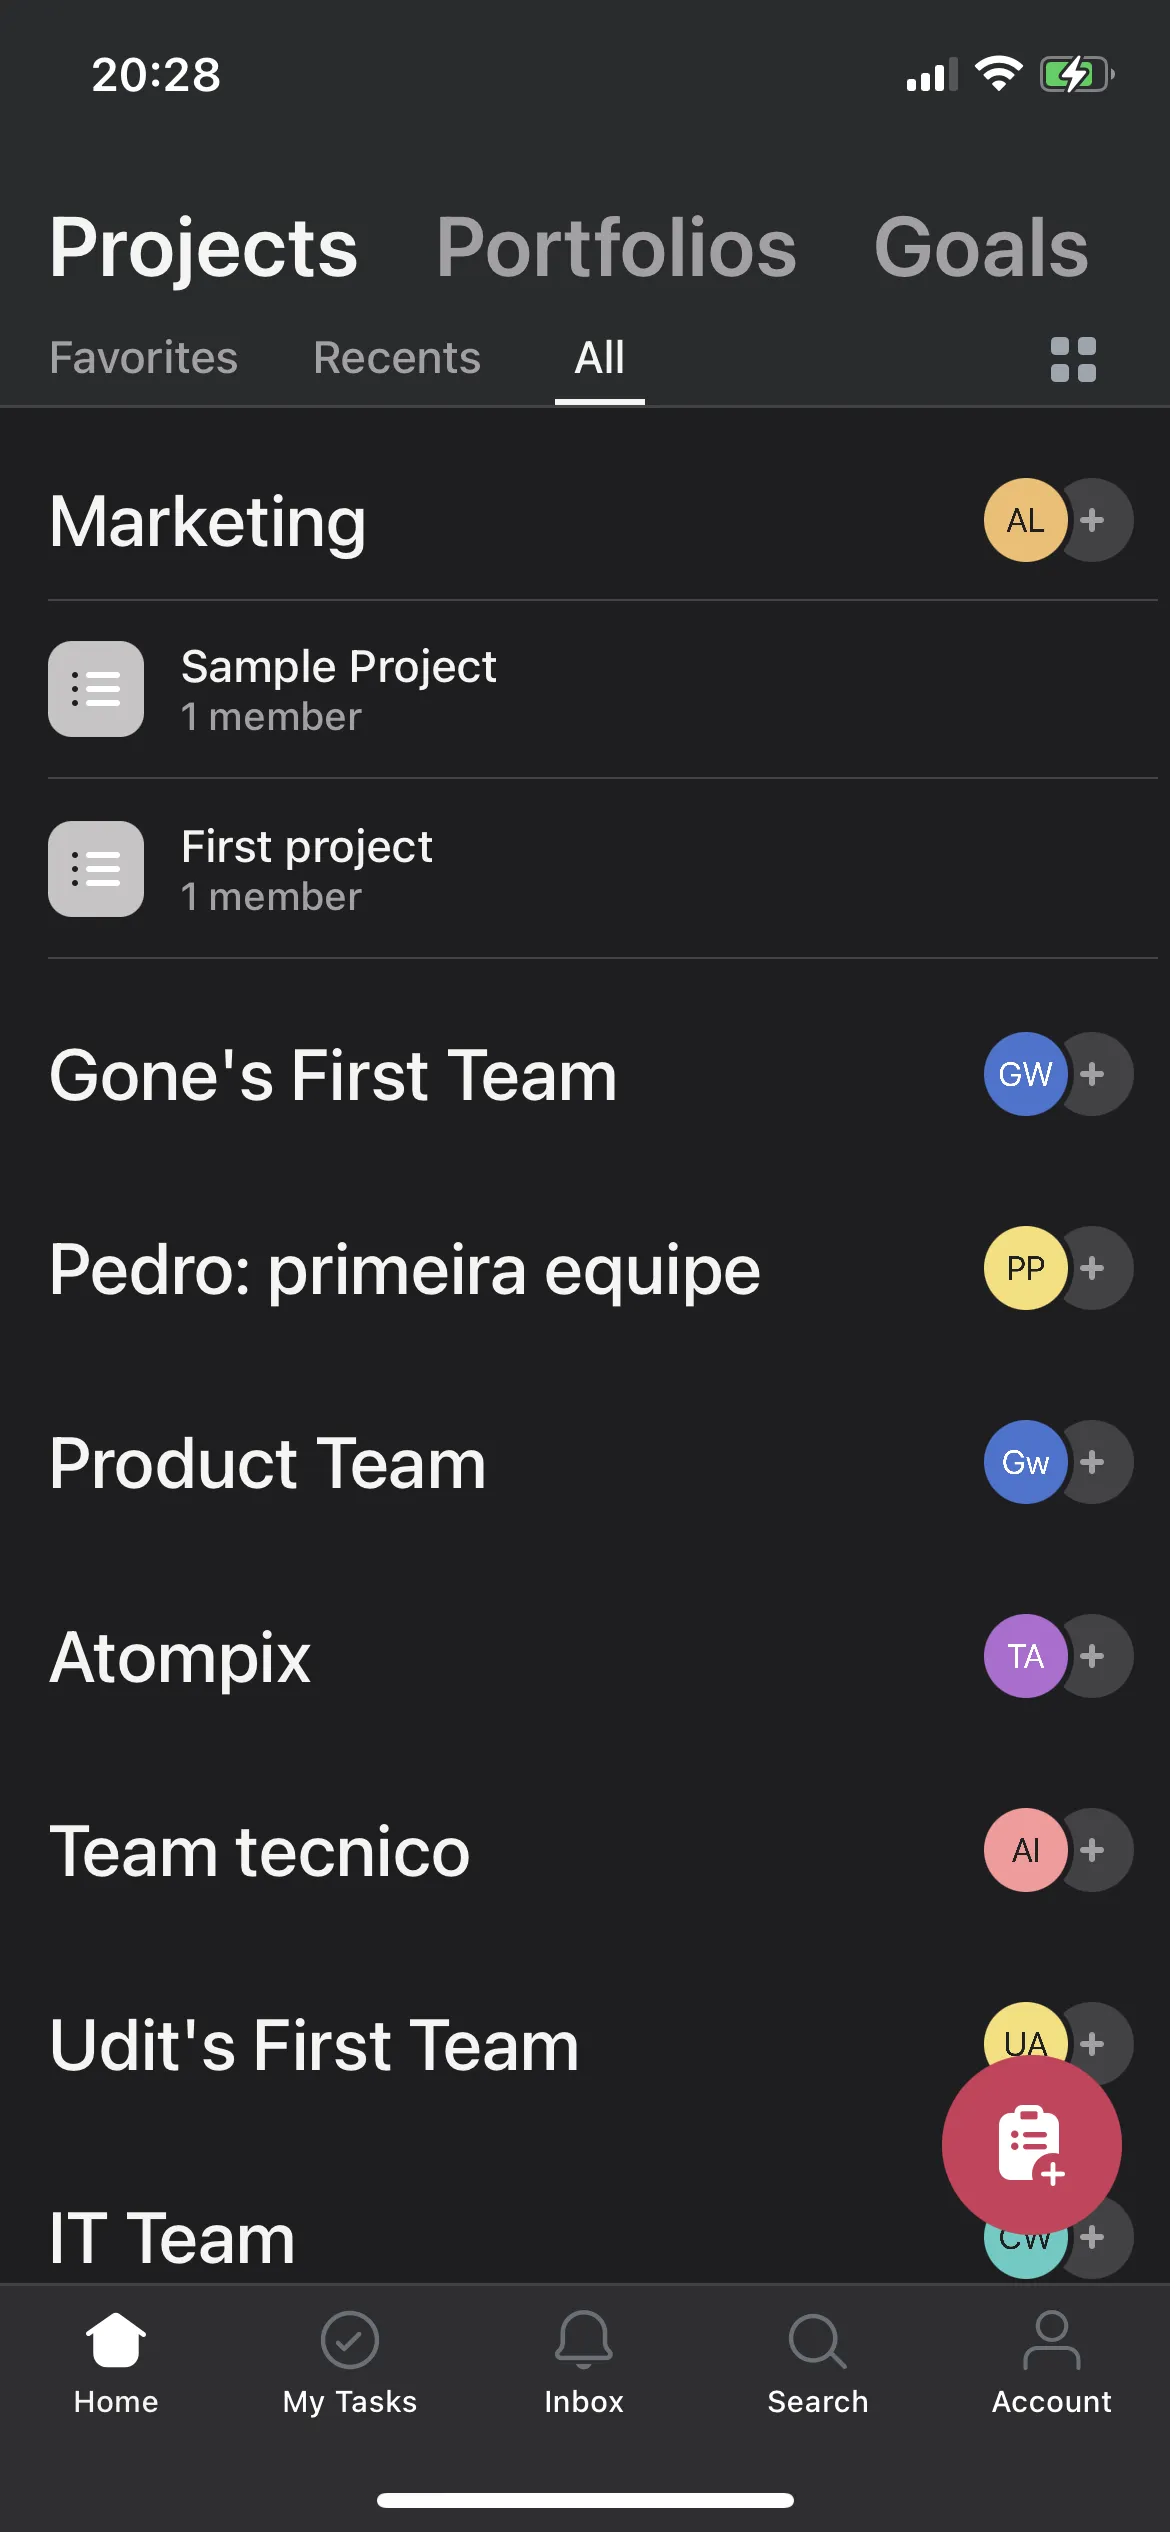Viewport: 1170px width, 2532px height.
Task: Show the Favorites projects filter
Action: [x=144, y=358]
